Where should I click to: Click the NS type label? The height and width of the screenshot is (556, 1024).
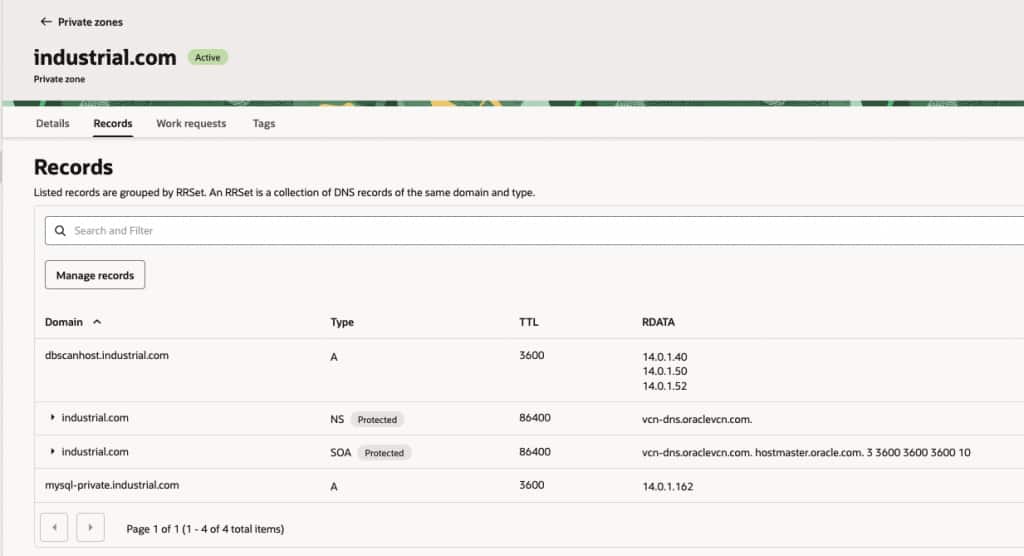coord(337,419)
